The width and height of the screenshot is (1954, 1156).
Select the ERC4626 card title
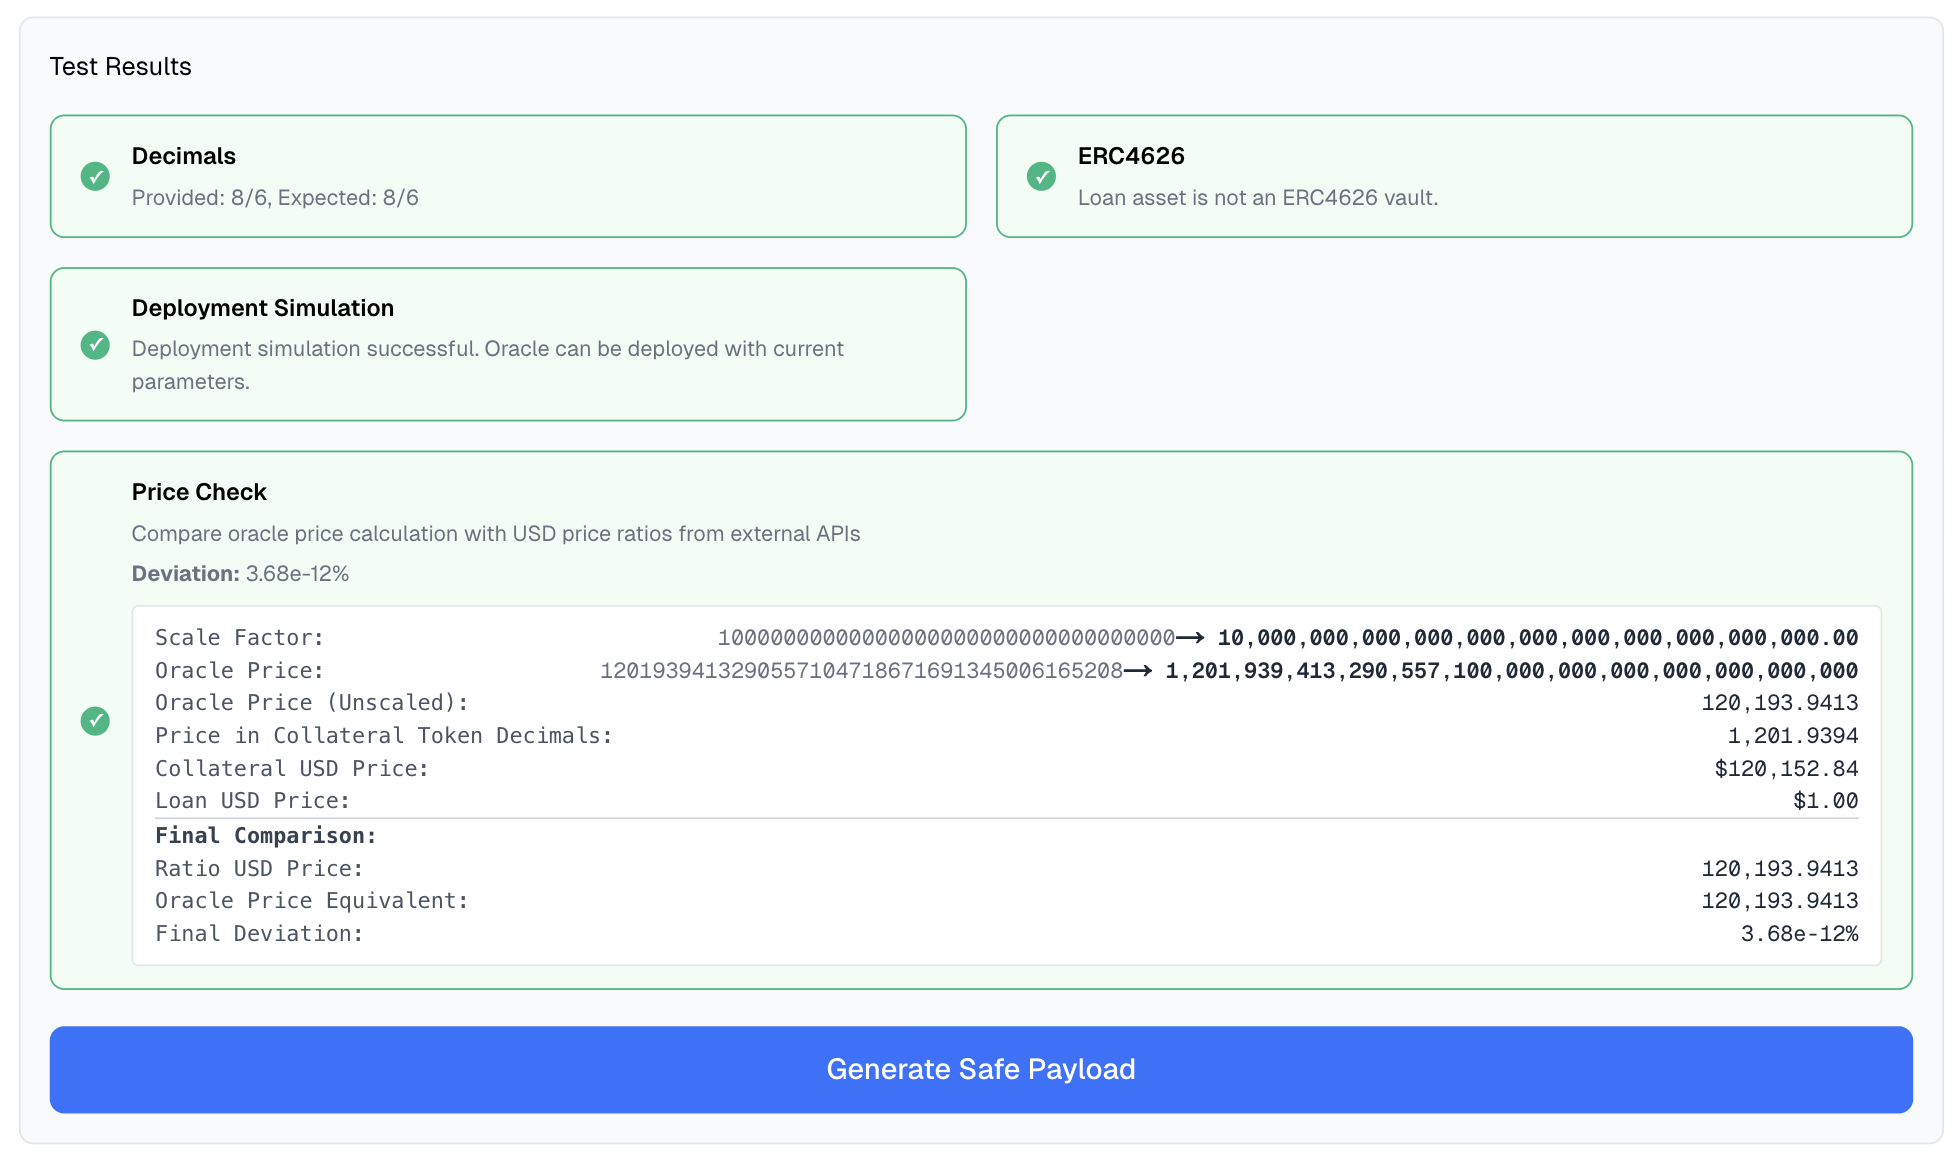point(1131,156)
